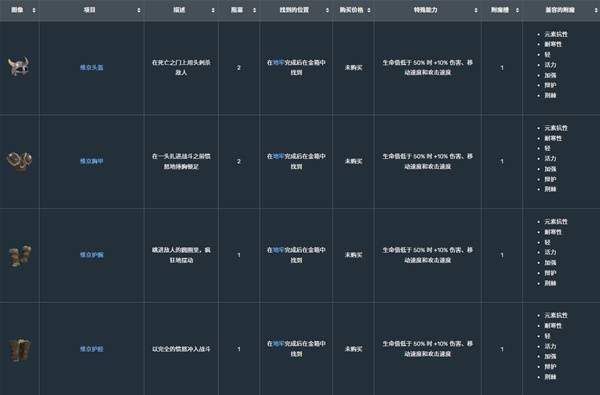Screen dimensions: 600x395
Task: Click the 特殊能力 column header label
Action: tap(426, 10)
